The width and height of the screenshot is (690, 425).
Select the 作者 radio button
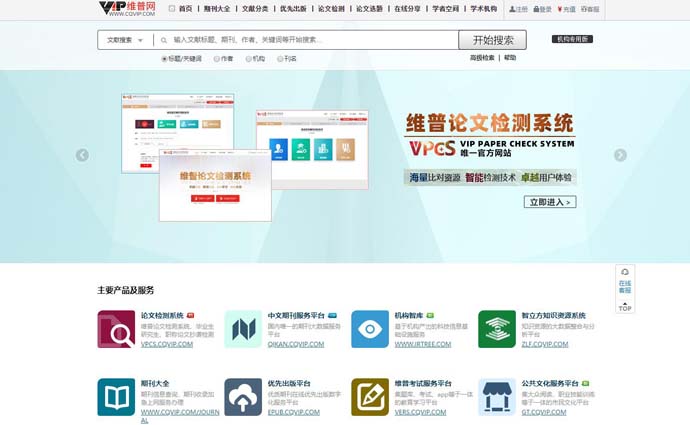coord(217,59)
